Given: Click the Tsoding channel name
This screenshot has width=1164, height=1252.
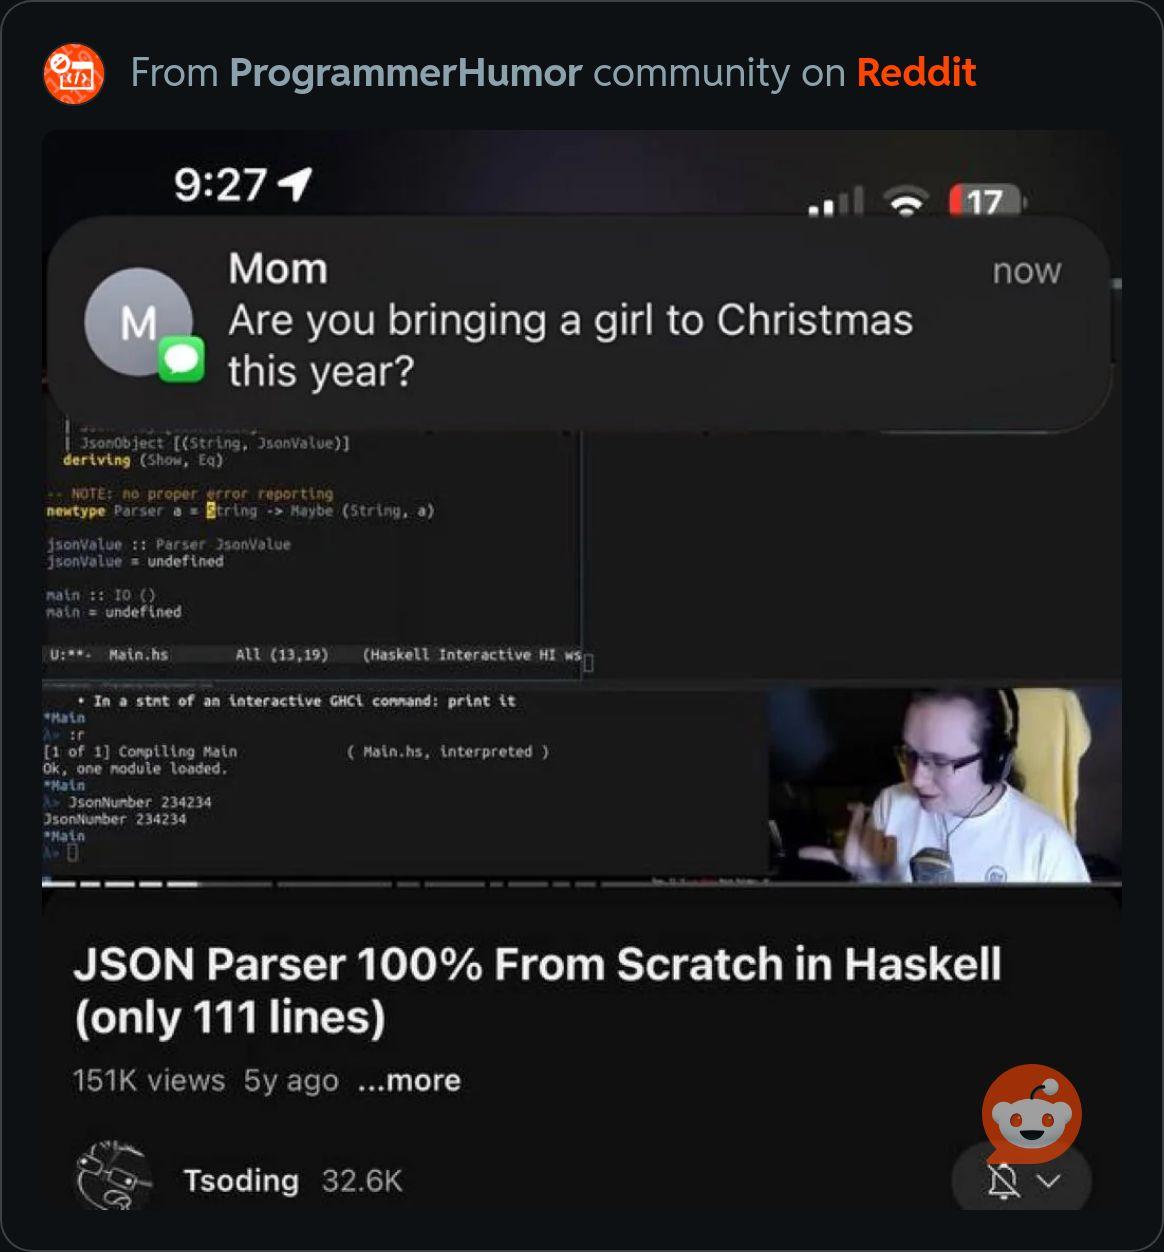Looking at the screenshot, I should (241, 1181).
